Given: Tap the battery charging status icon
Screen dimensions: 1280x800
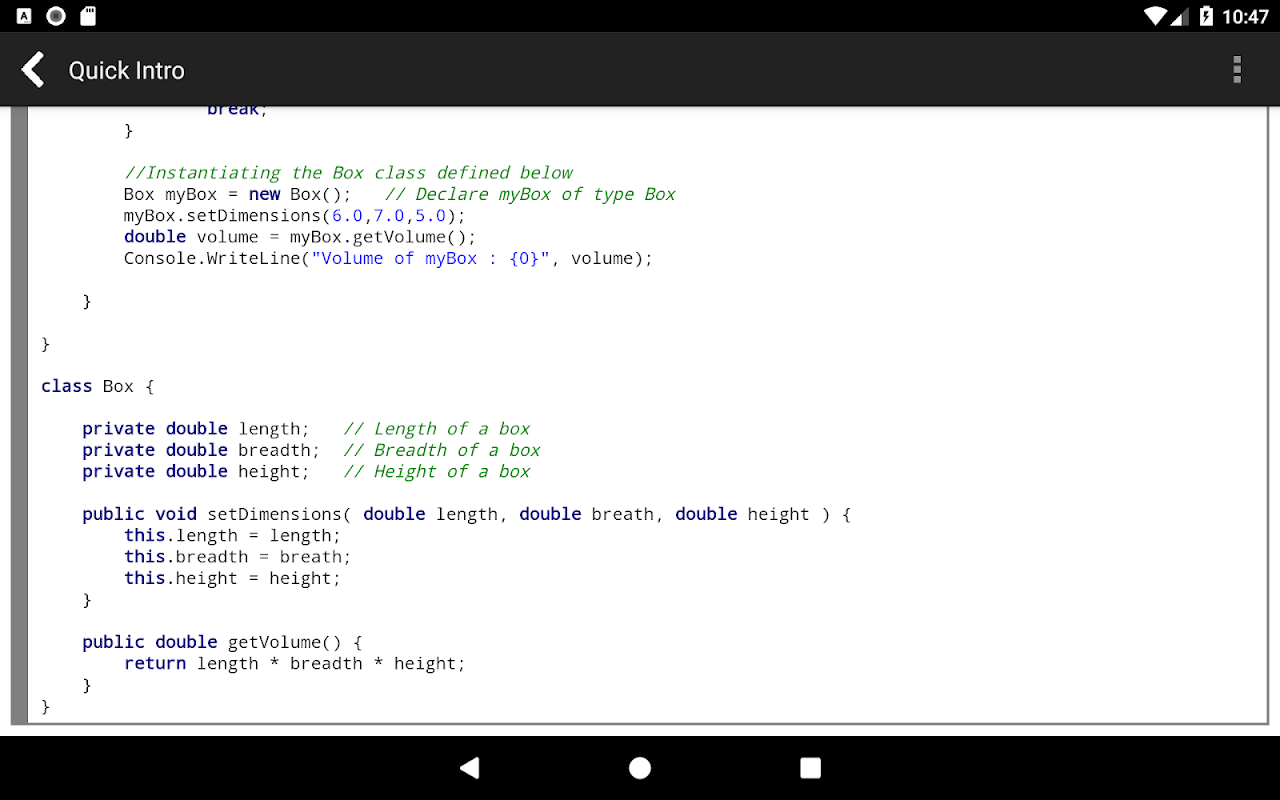Looking at the screenshot, I should (x=1206, y=16).
